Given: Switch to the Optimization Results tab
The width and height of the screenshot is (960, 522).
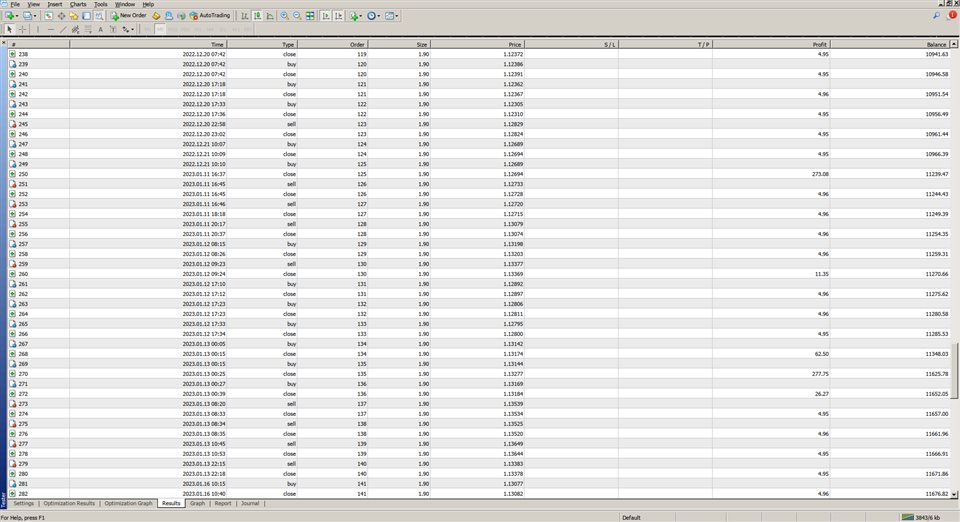Looking at the screenshot, I should [x=69, y=503].
